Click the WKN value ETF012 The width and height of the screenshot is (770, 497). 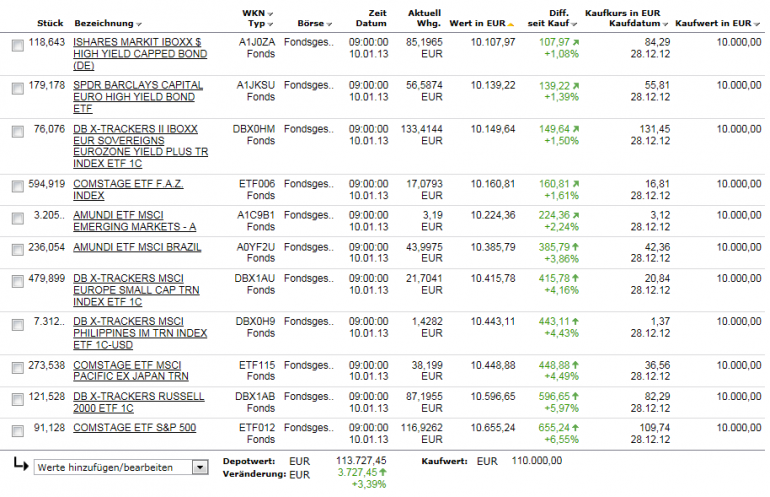coord(257,428)
